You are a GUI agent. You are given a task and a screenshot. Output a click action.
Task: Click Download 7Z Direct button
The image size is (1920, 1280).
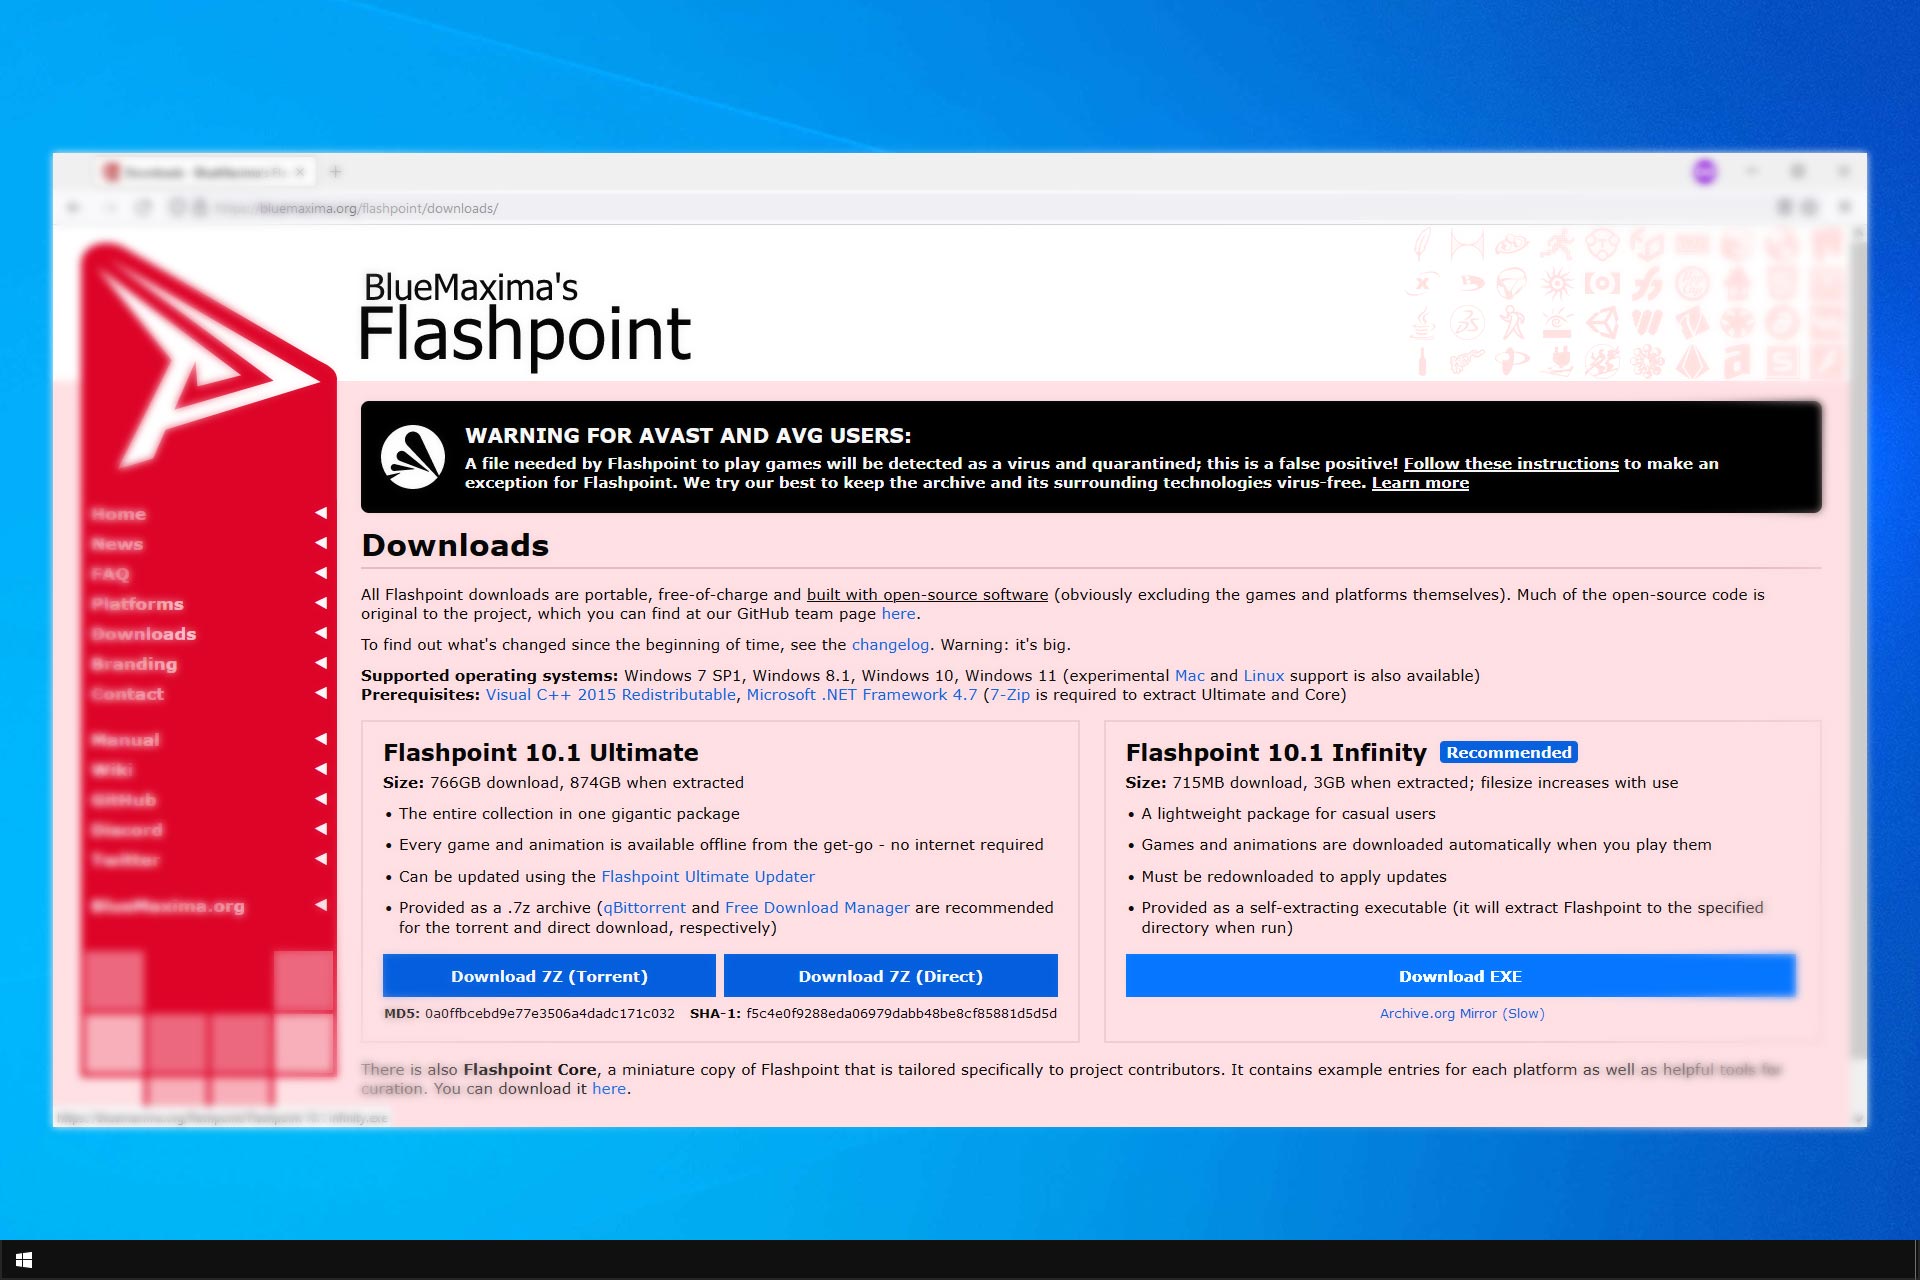coord(889,977)
